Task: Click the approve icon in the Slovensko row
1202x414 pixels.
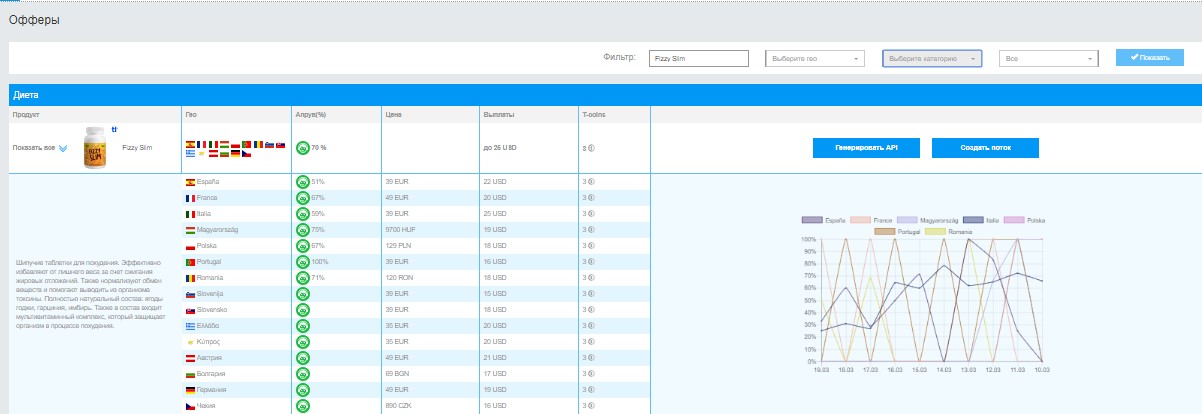Action: (x=302, y=310)
